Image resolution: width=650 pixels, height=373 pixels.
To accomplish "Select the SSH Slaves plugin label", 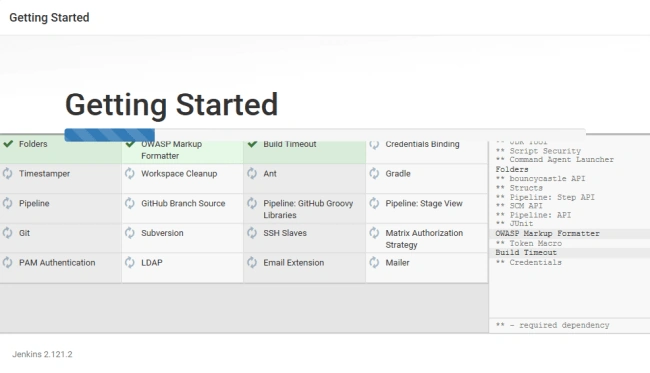I will [285, 233].
